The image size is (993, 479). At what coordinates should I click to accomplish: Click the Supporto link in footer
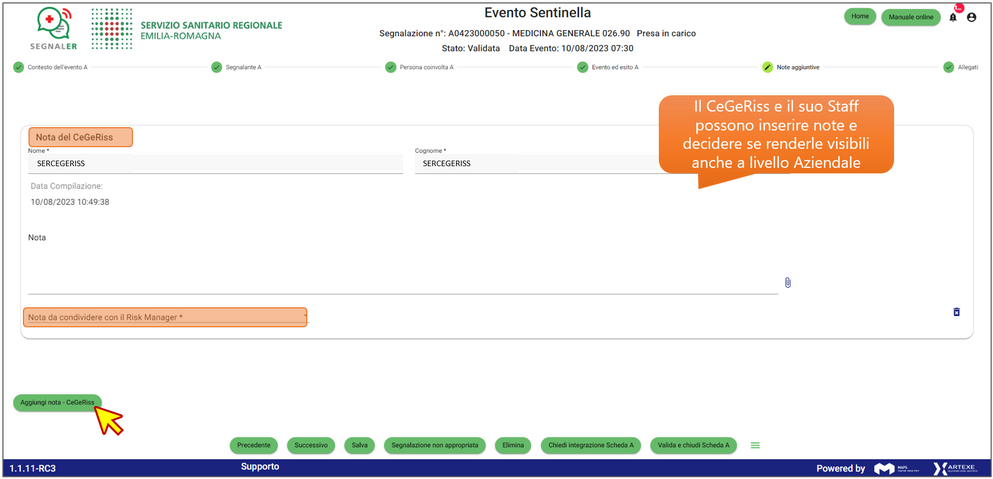pyautogui.click(x=260, y=467)
